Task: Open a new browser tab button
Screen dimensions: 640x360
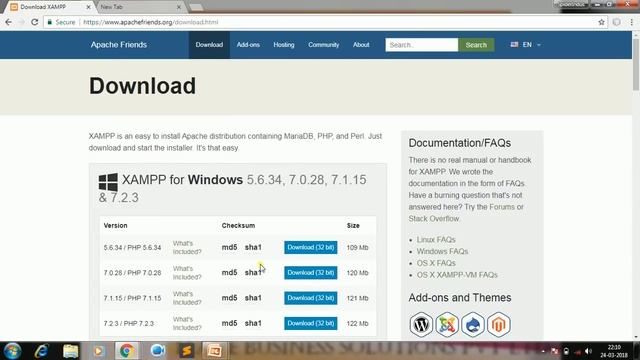Action: tap(196, 7)
